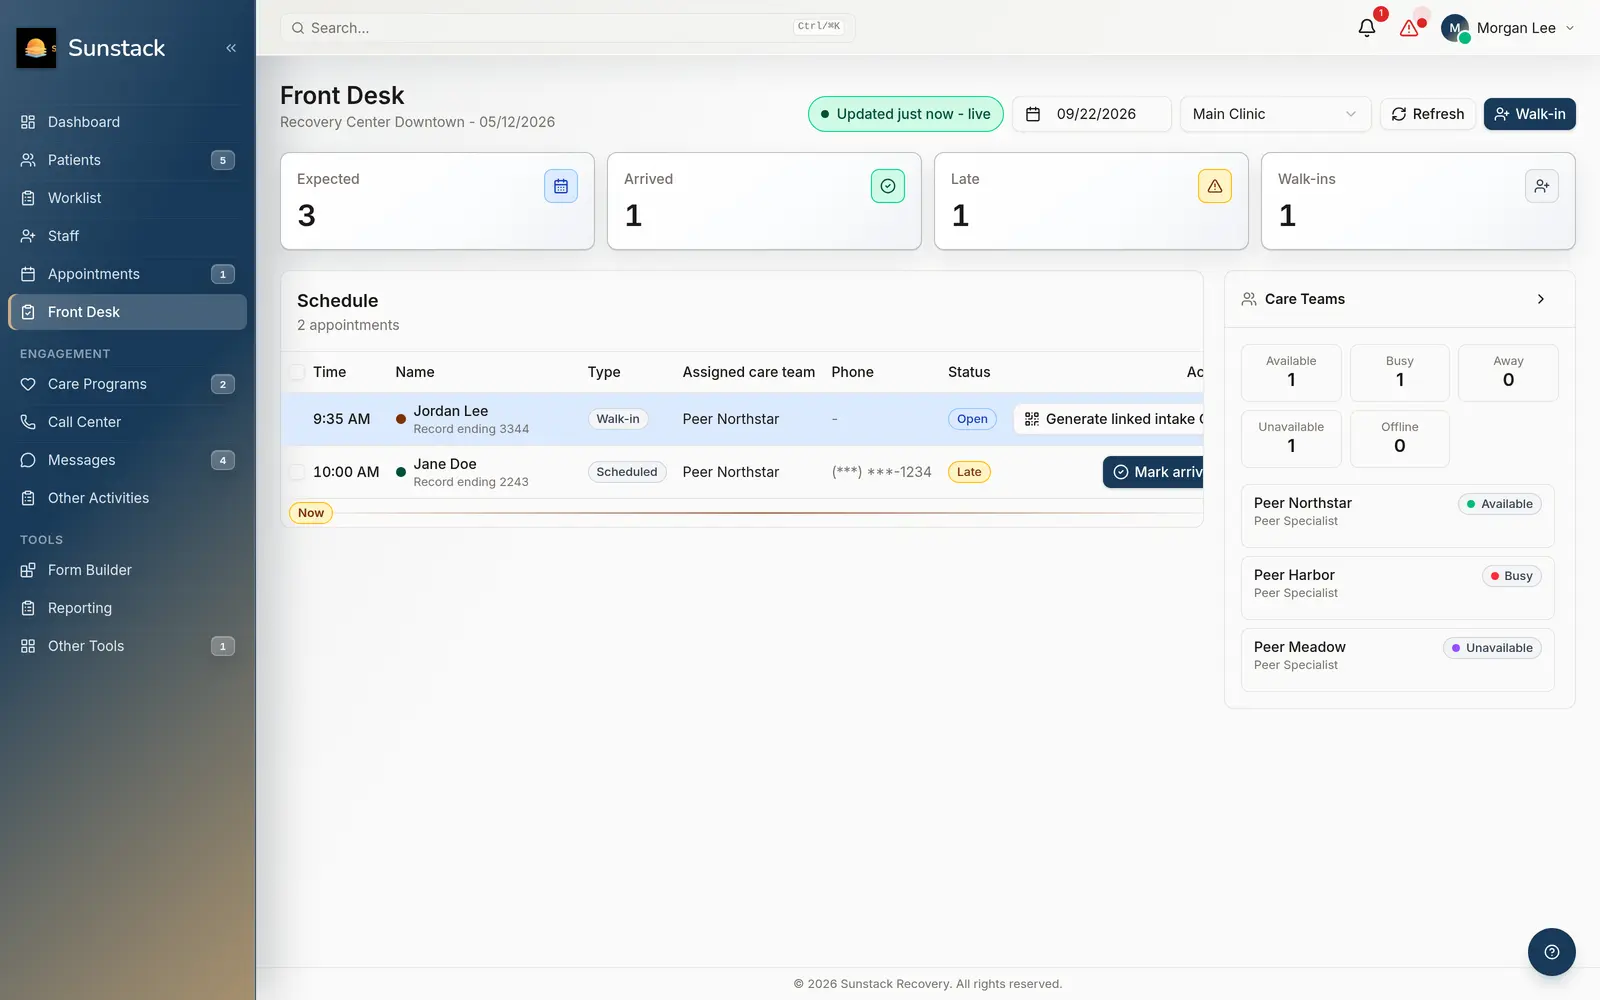This screenshot has width=1600, height=1000.
Task: Open Other Activities in the sidebar
Action: pyautogui.click(x=127, y=498)
